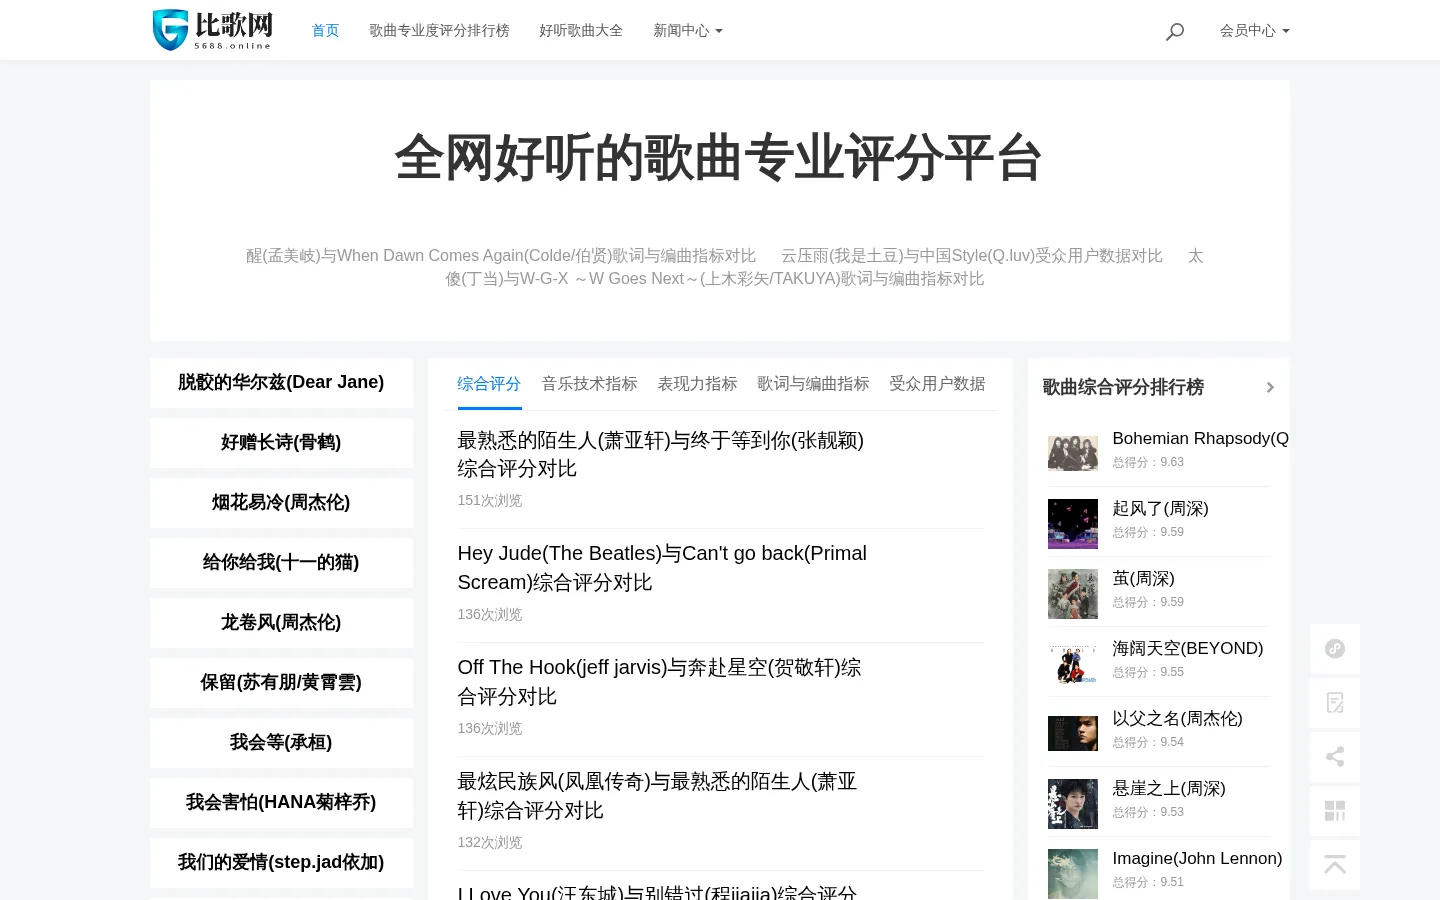Open Imagine(John Lennon) ranking title
1440x900 pixels.
click(x=1197, y=859)
